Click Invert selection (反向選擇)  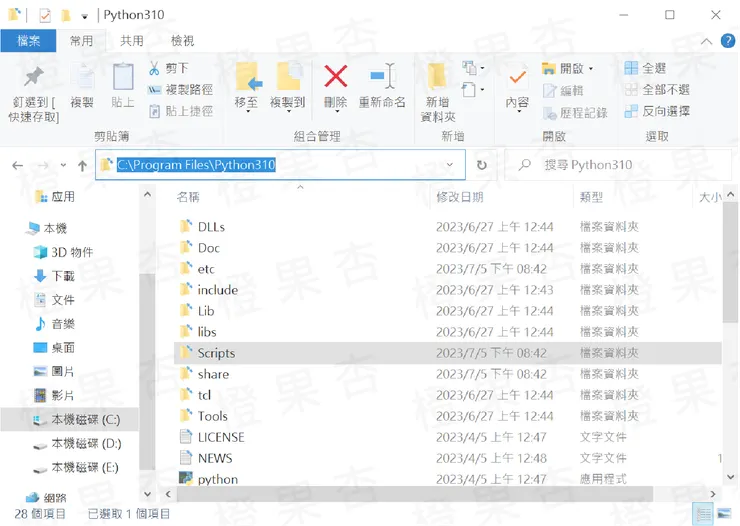click(656, 111)
